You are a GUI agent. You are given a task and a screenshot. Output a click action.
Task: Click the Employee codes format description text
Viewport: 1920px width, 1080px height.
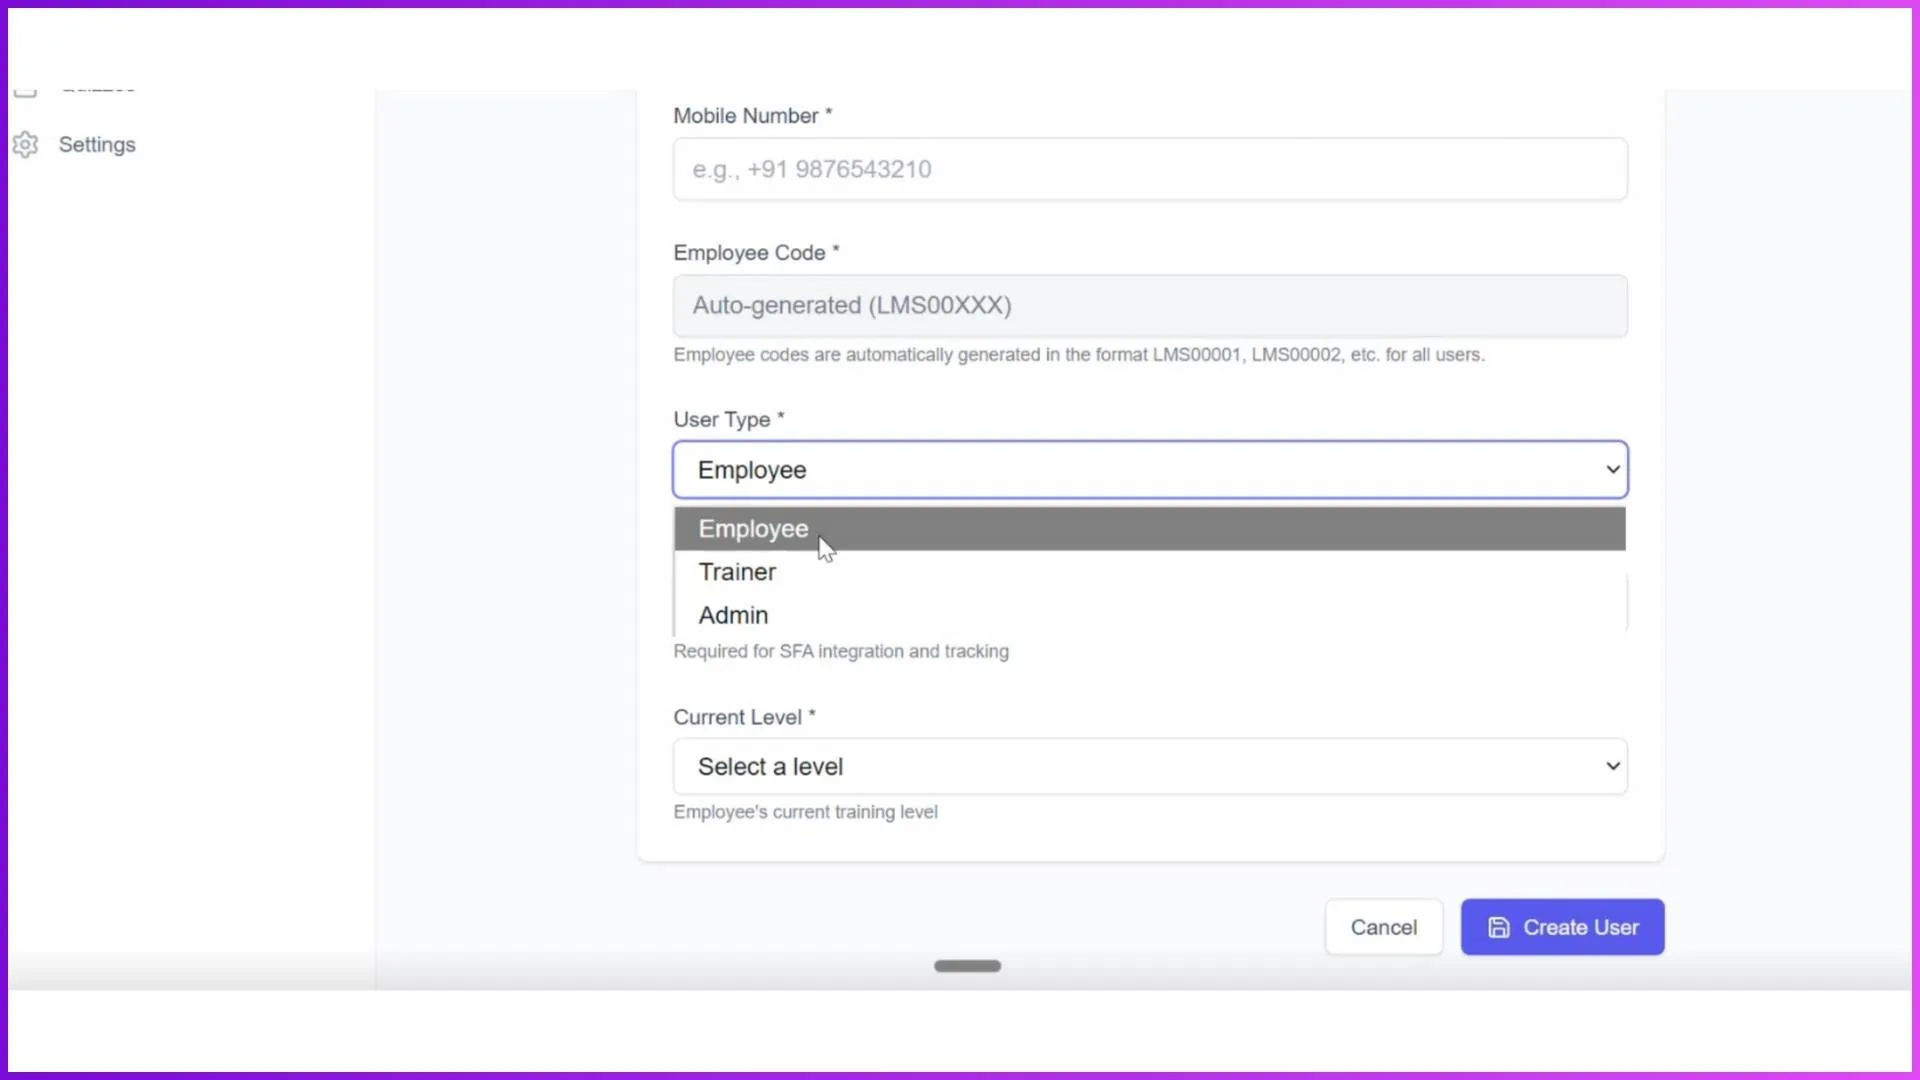[1078, 355]
